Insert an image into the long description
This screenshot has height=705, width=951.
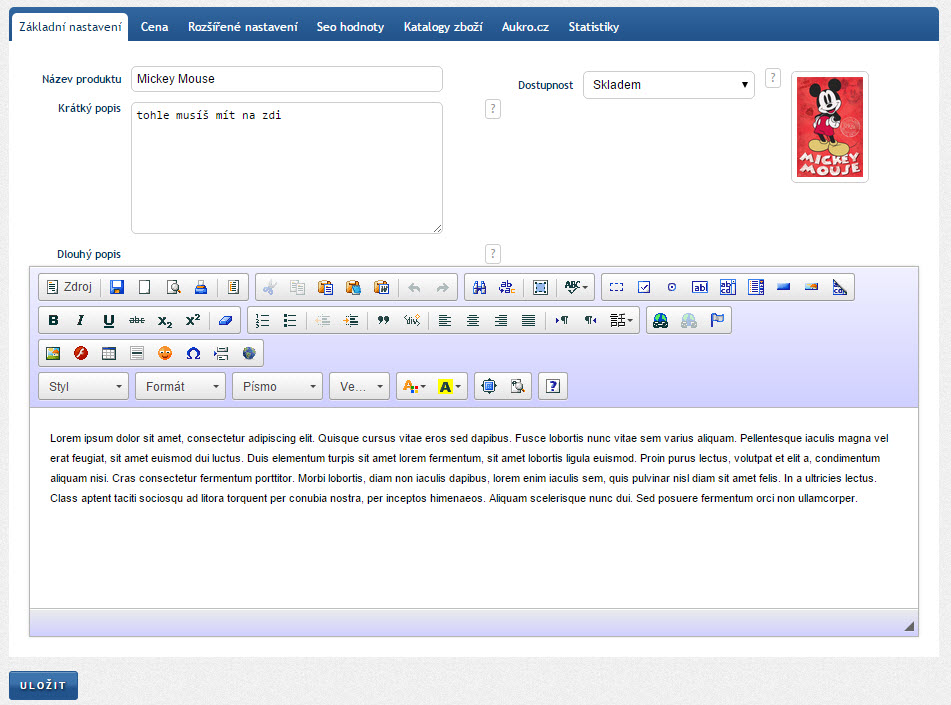tap(54, 354)
